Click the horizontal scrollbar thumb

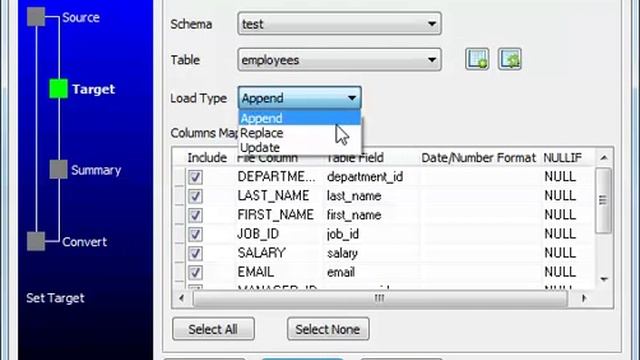[x=380, y=298]
